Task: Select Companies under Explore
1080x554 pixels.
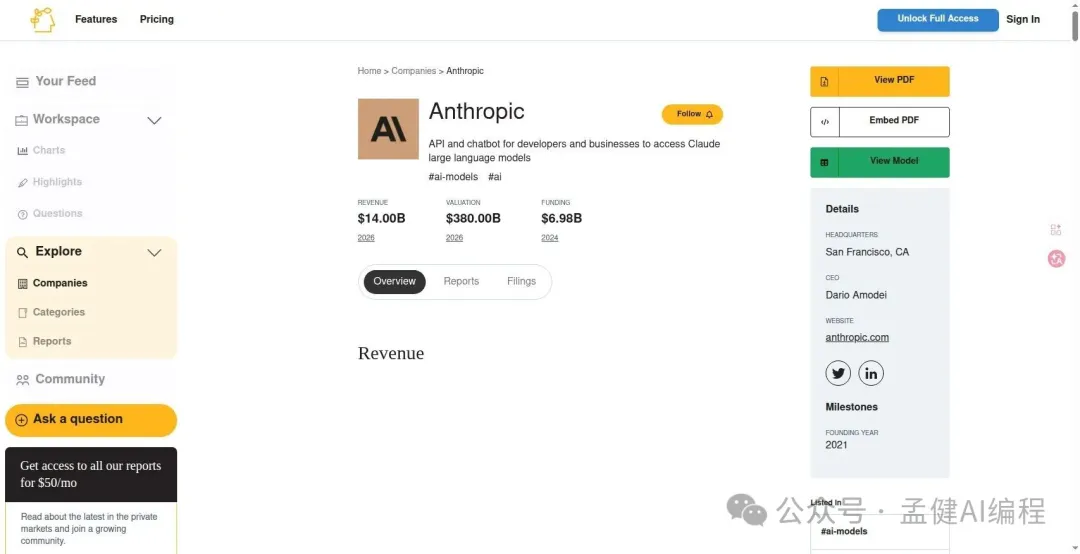Action: tap(60, 283)
